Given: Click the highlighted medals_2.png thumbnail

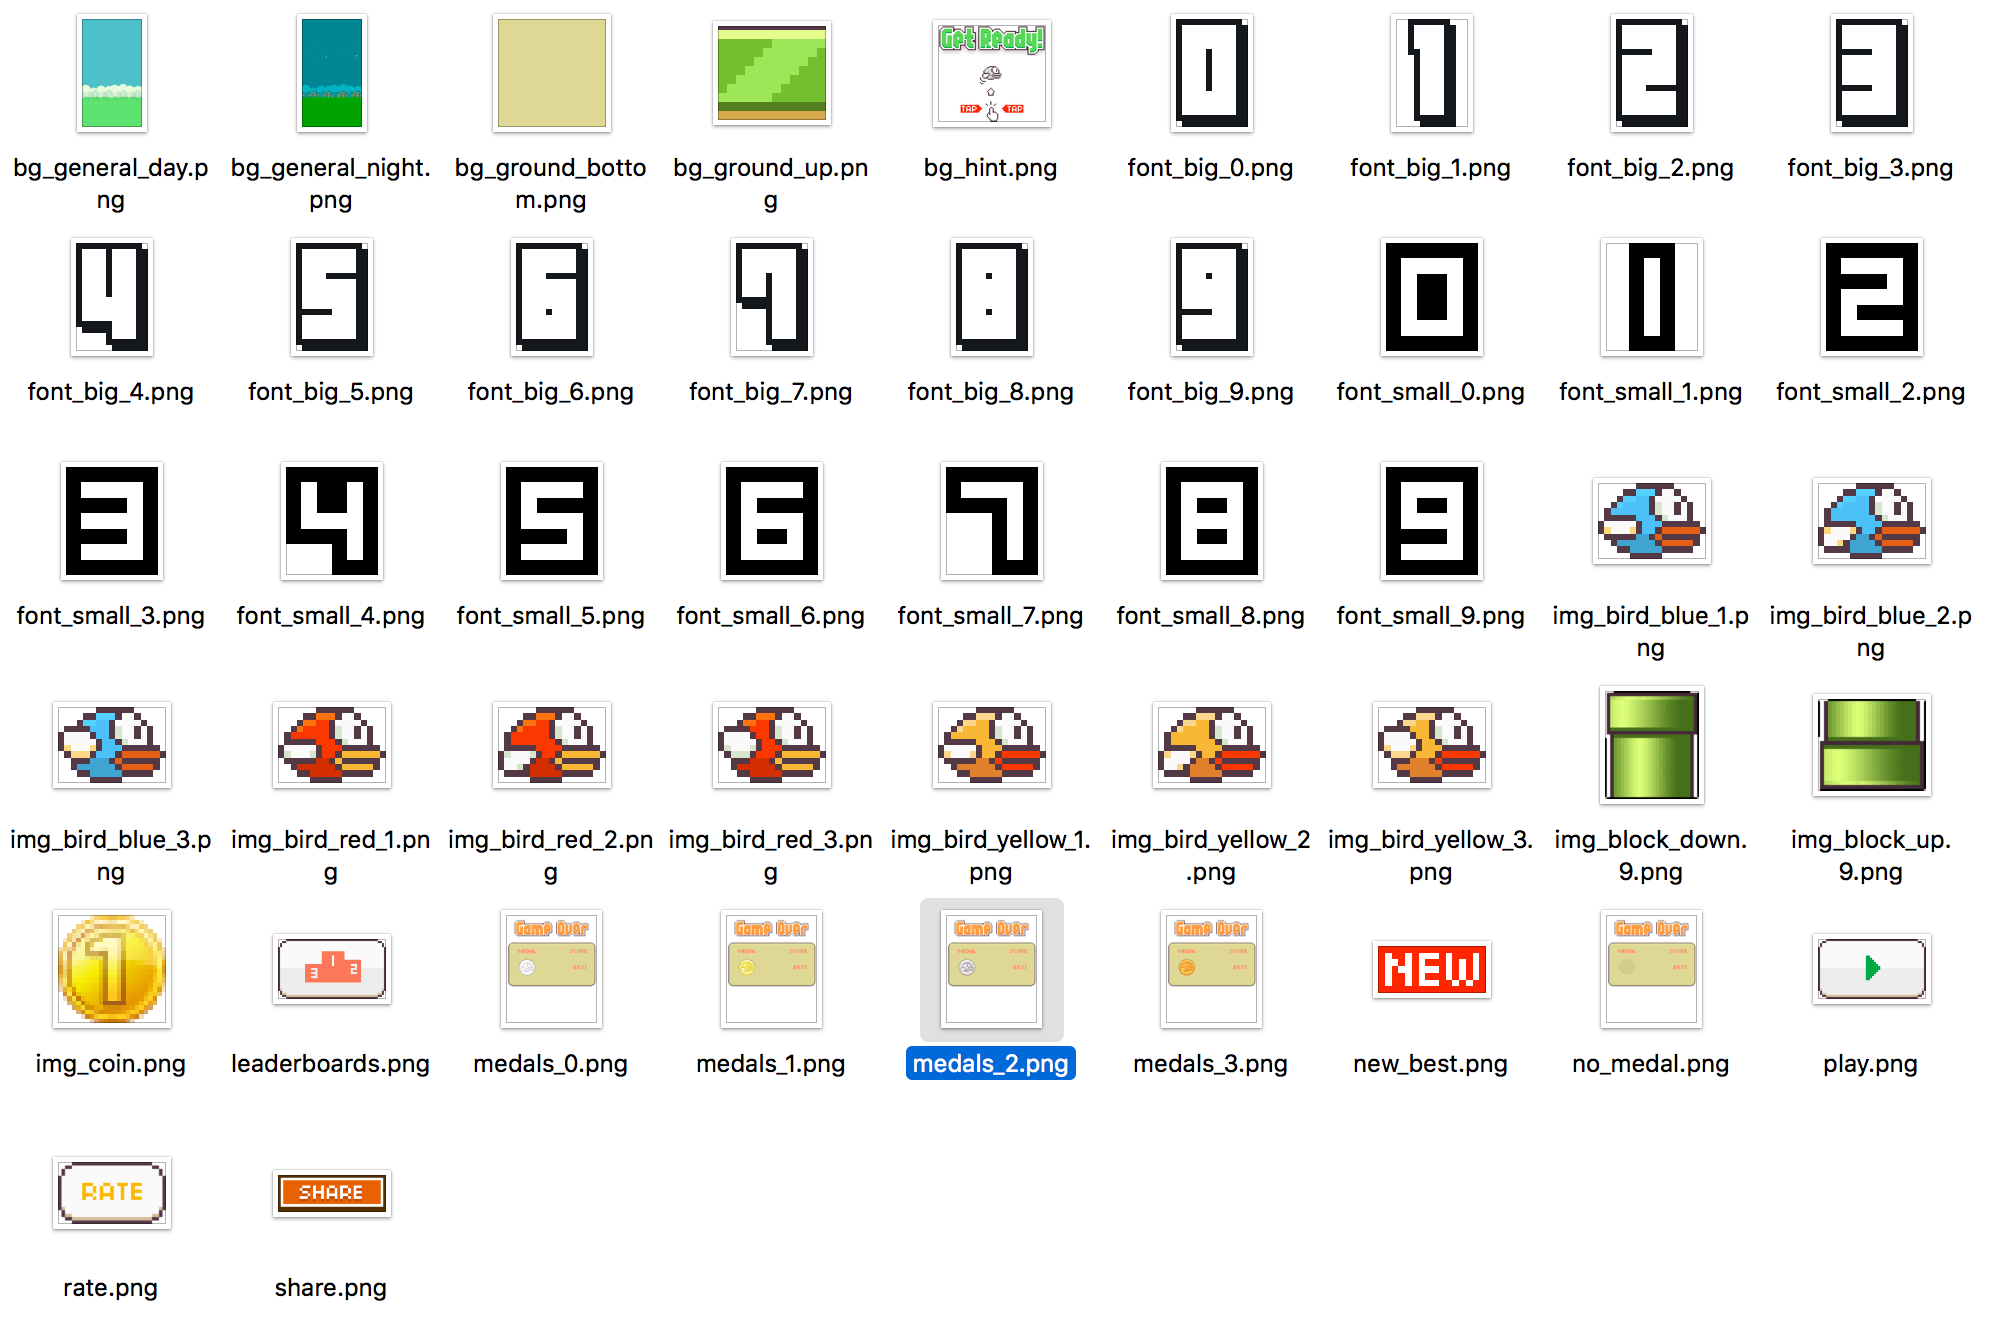Looking at the screenshot, I should 991,969.
